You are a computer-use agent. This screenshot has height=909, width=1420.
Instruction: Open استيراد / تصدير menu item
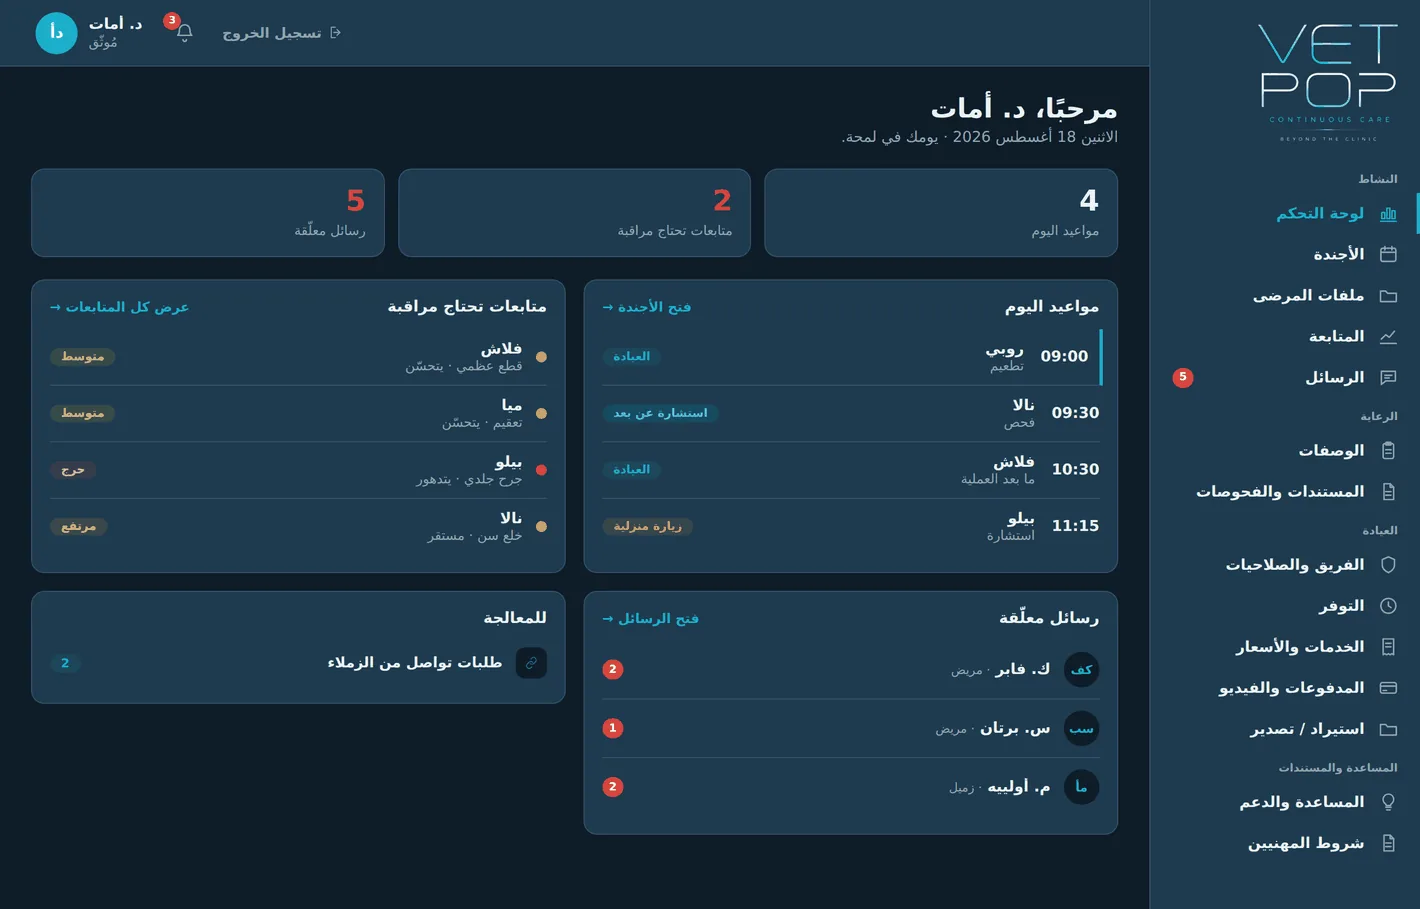(1285, 729)
